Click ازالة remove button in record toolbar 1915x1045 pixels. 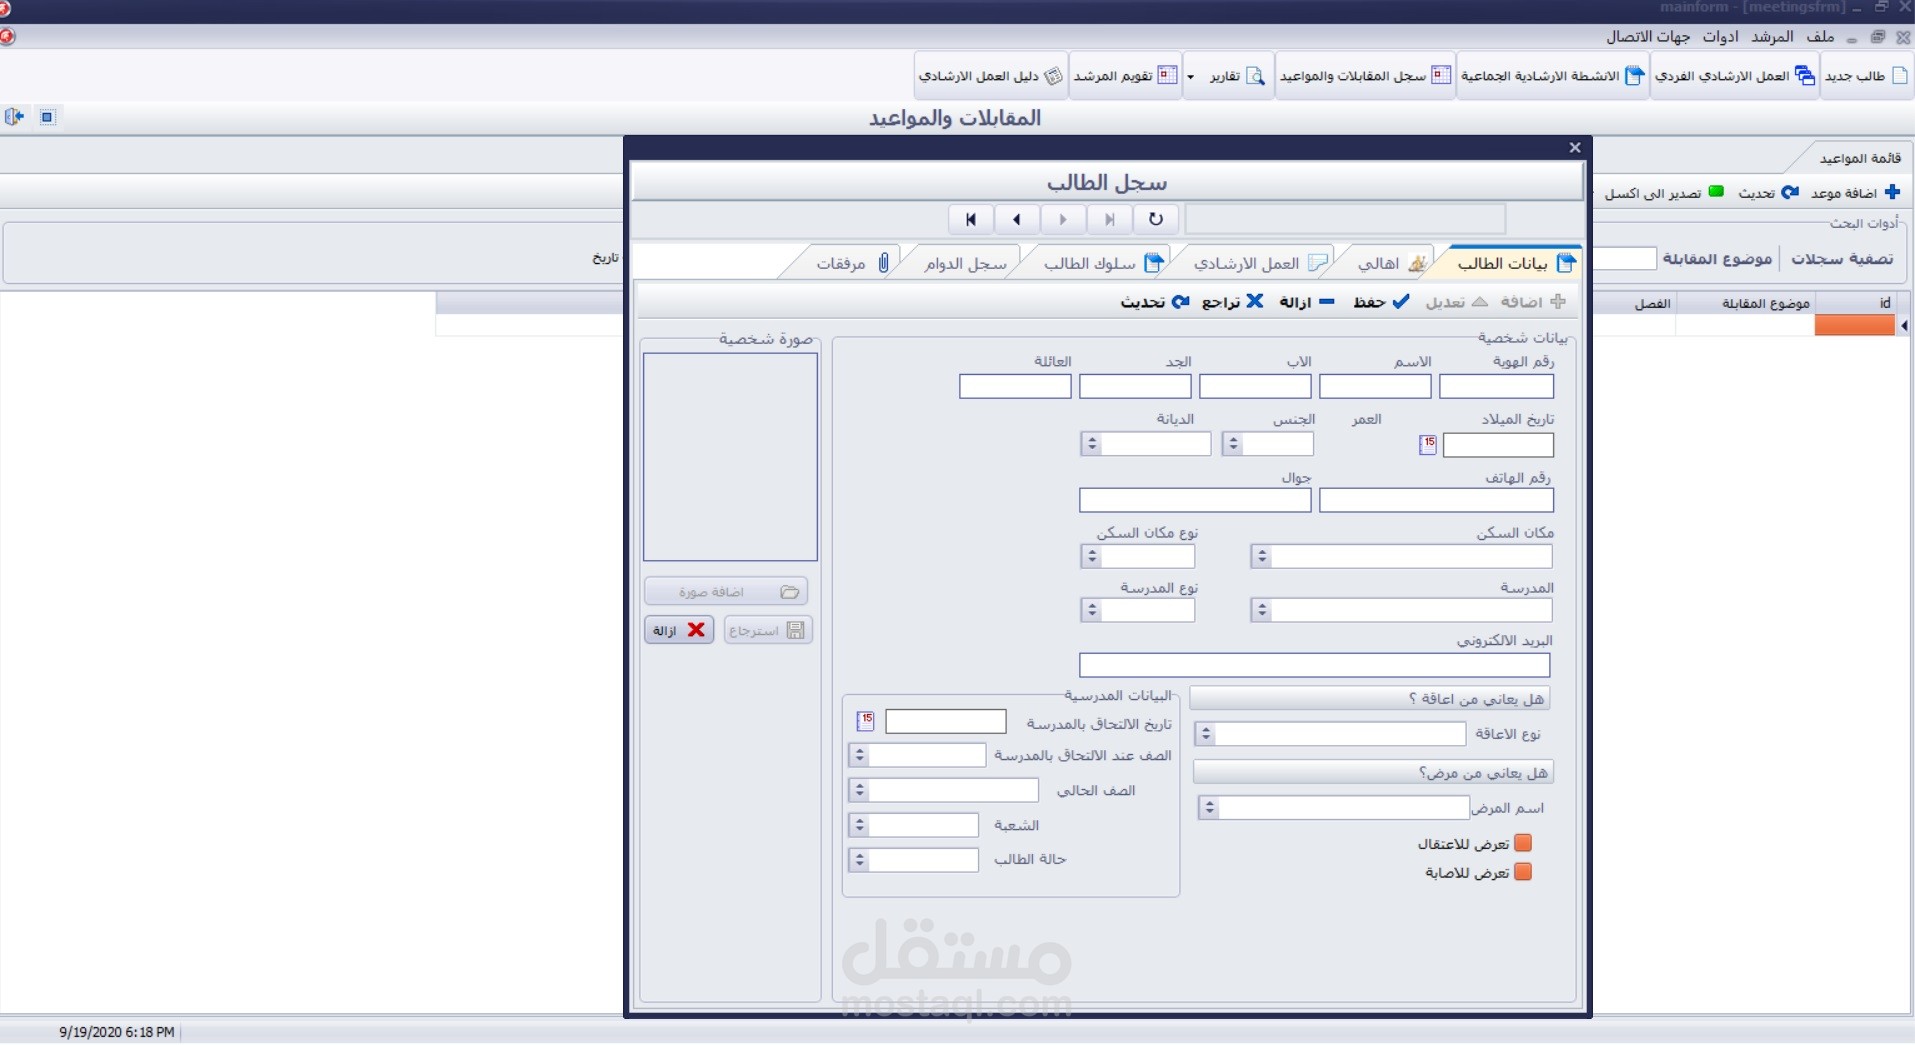pos(1306,302)
